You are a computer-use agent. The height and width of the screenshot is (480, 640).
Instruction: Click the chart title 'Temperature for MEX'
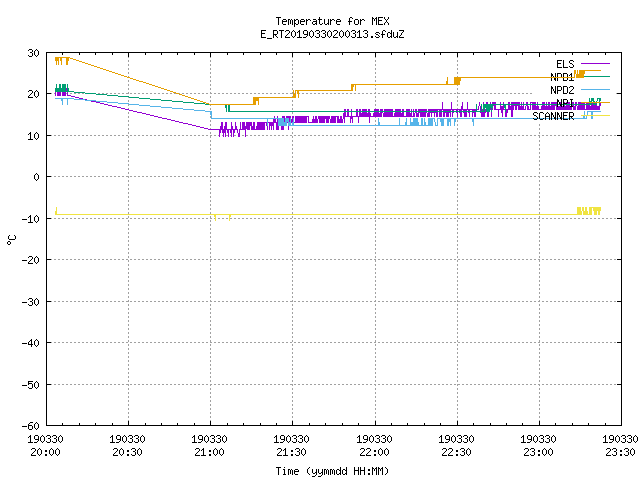332,21
